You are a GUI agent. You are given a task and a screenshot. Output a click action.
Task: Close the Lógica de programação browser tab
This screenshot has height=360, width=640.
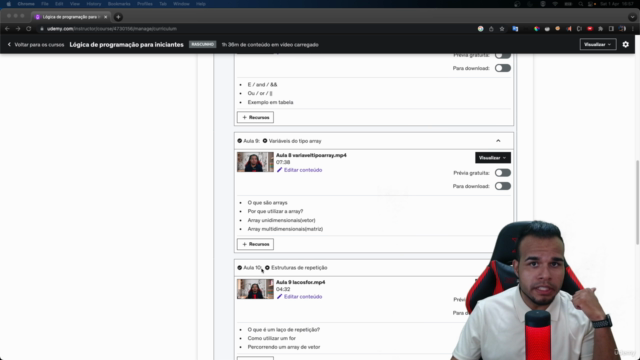[105, 17]
